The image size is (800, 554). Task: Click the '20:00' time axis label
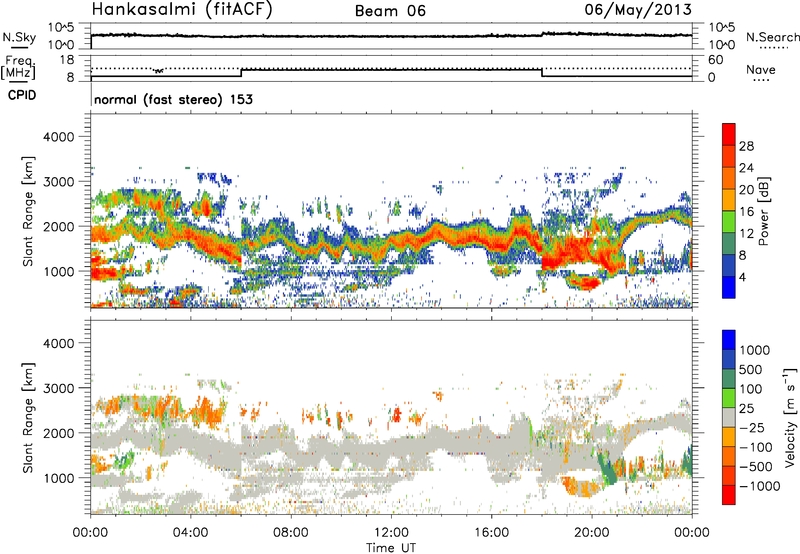coord(591,533)
